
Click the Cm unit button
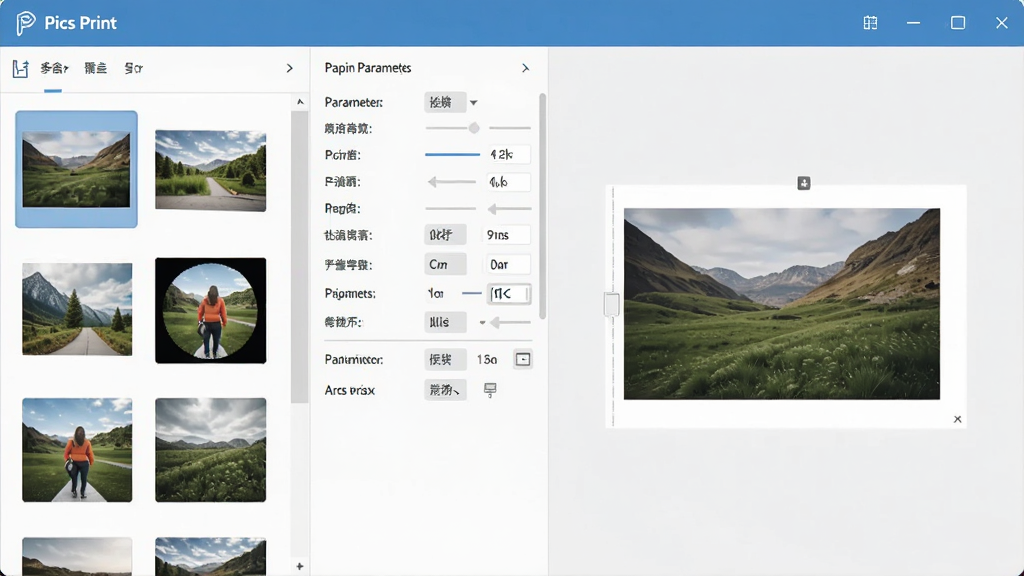tap(445, 264)
